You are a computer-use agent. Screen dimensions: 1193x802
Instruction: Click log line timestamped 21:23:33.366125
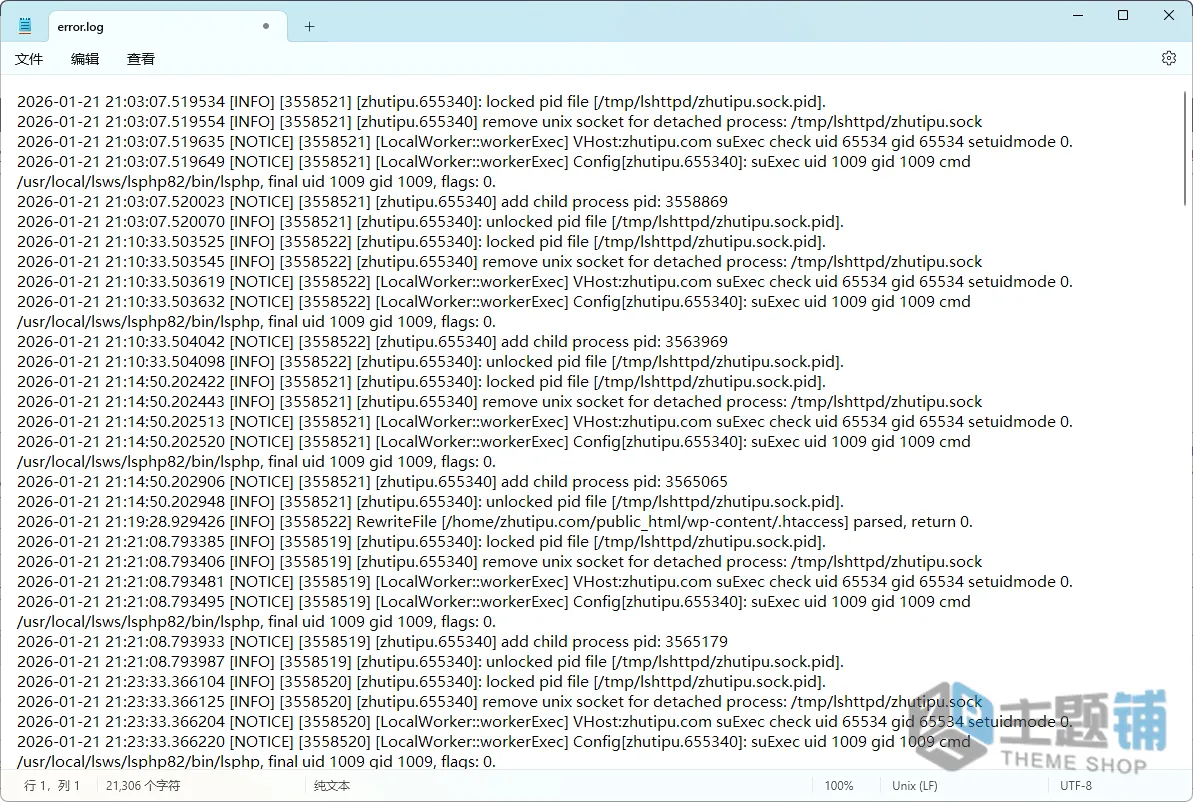point(499,702)
